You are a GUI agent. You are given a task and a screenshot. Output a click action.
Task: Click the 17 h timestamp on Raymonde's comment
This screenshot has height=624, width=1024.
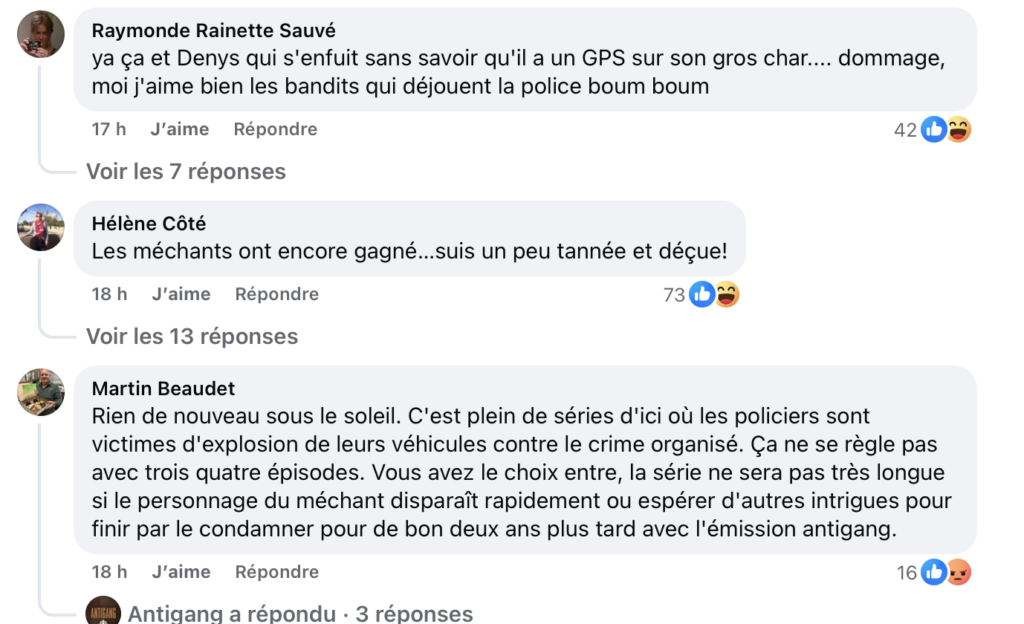108,129
